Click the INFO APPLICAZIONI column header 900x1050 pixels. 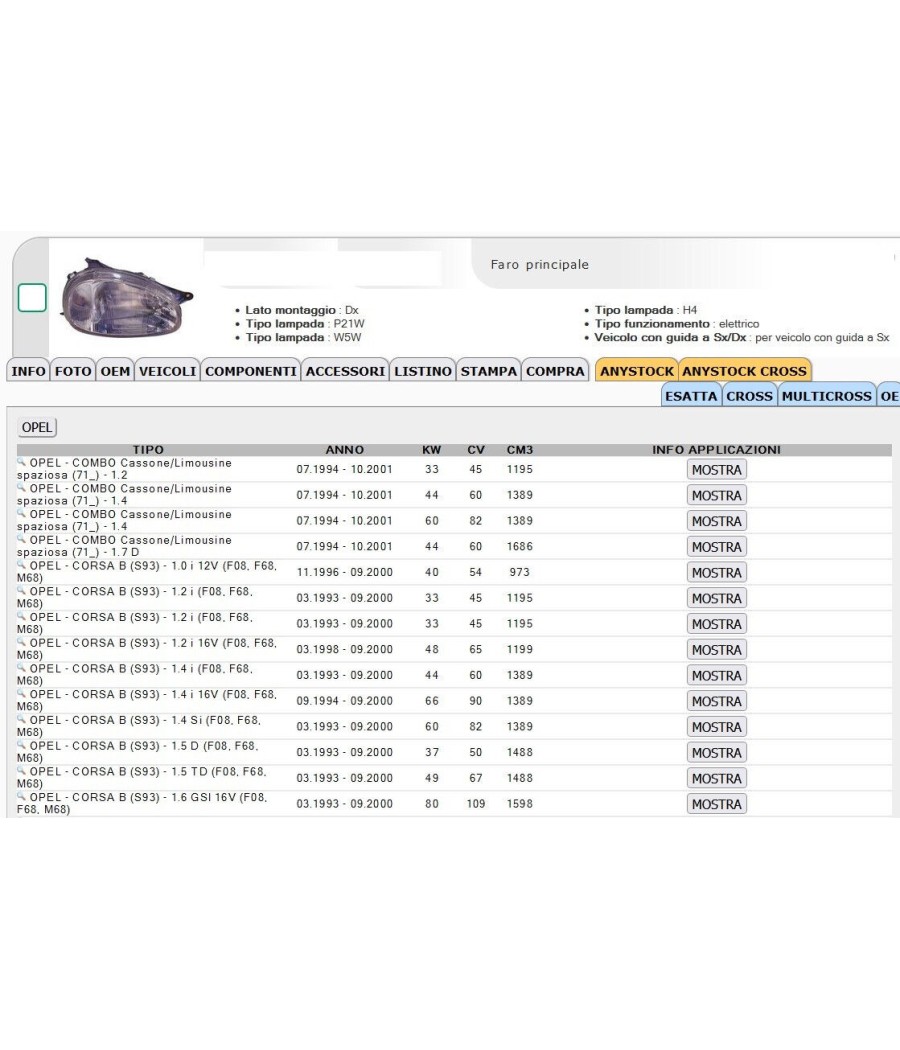coord(717,450)
